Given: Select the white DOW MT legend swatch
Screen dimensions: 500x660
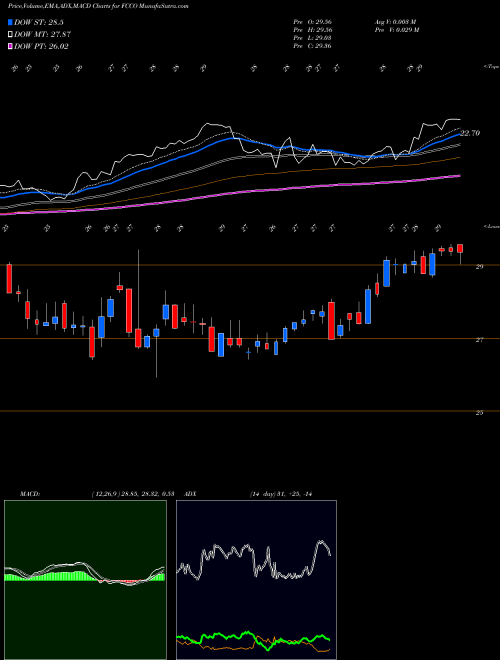Looking at the screenshot, I should click(x=11, y=35).
